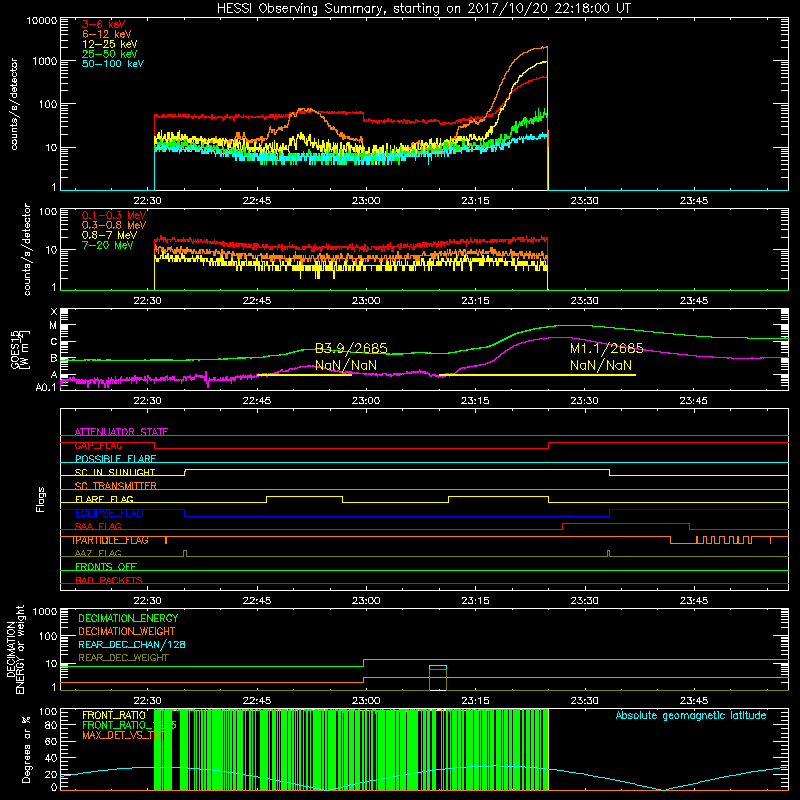Click the DECIMATION_ENERGY legend label
This screenshot has width=800, height=800.
pos(128,618)
